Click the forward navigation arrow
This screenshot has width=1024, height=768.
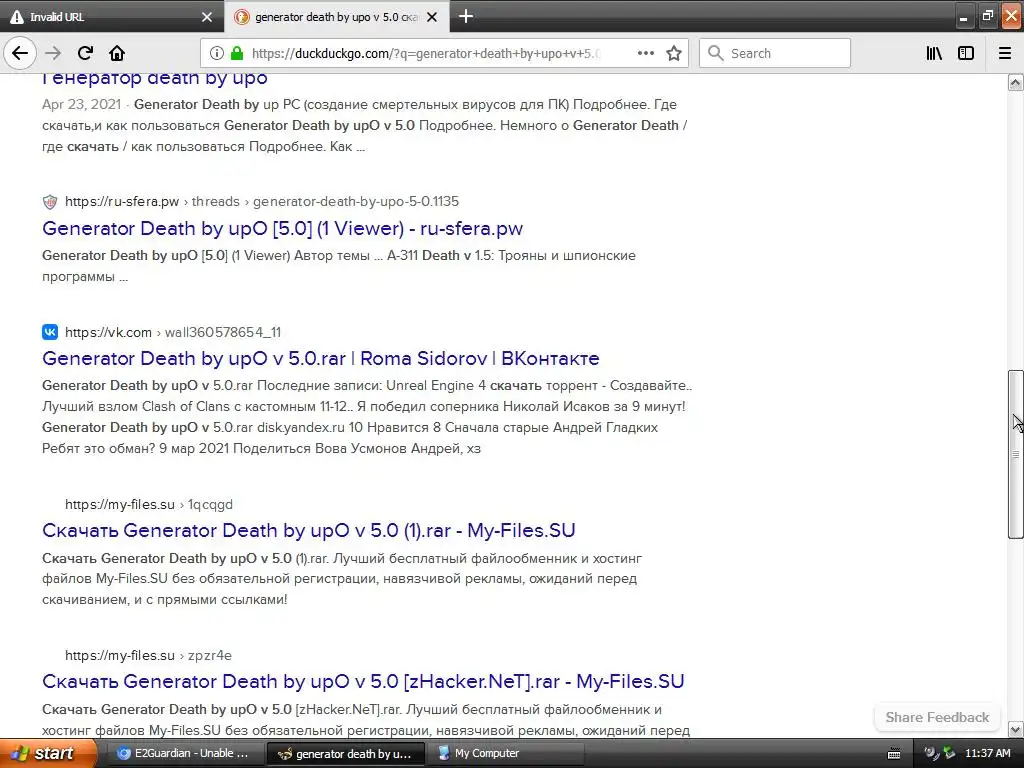(53, 53)
